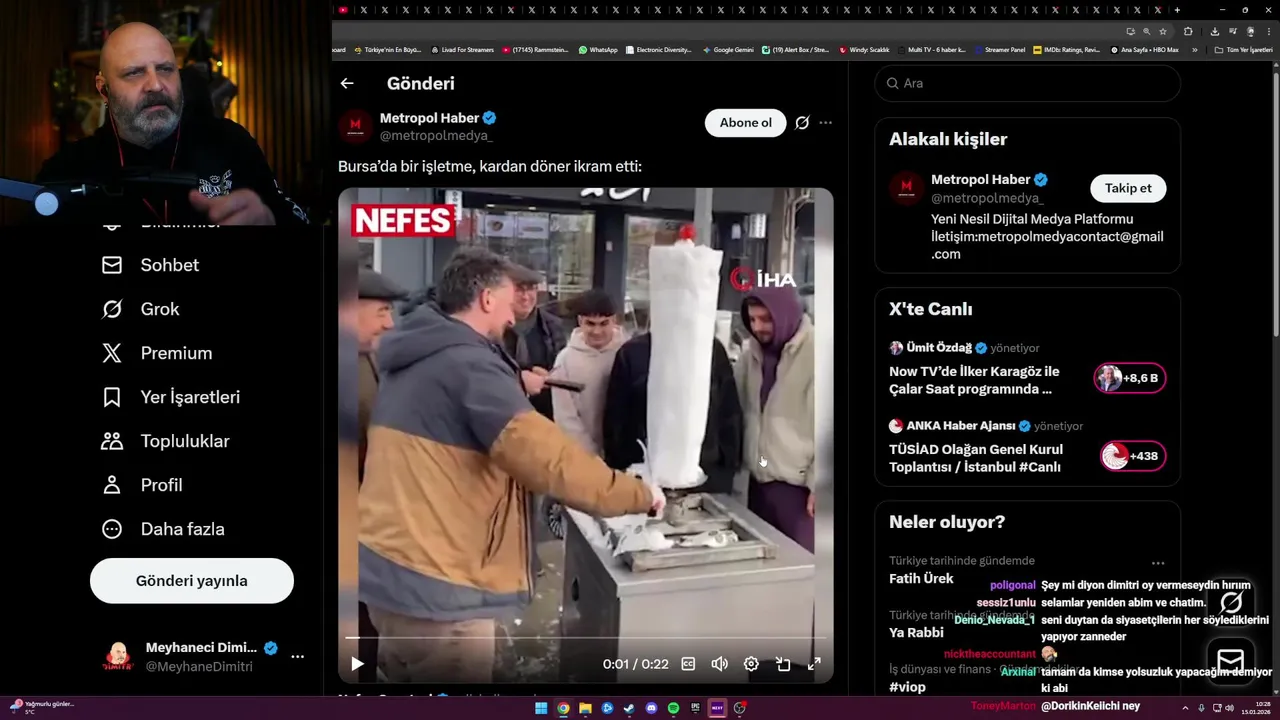The width and height of the screenshot is (1280, 720).
Task: Bookmark this page with the star icon
Action: [1163, 31]
